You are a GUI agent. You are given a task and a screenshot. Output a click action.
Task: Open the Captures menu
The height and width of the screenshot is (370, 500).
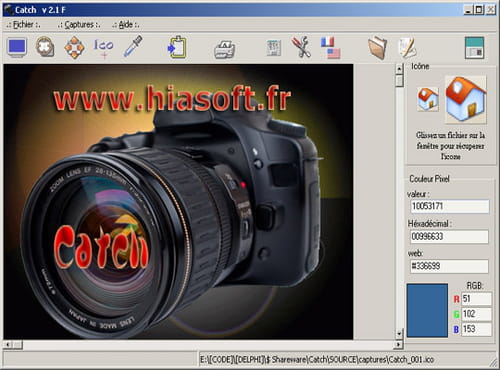79,25
